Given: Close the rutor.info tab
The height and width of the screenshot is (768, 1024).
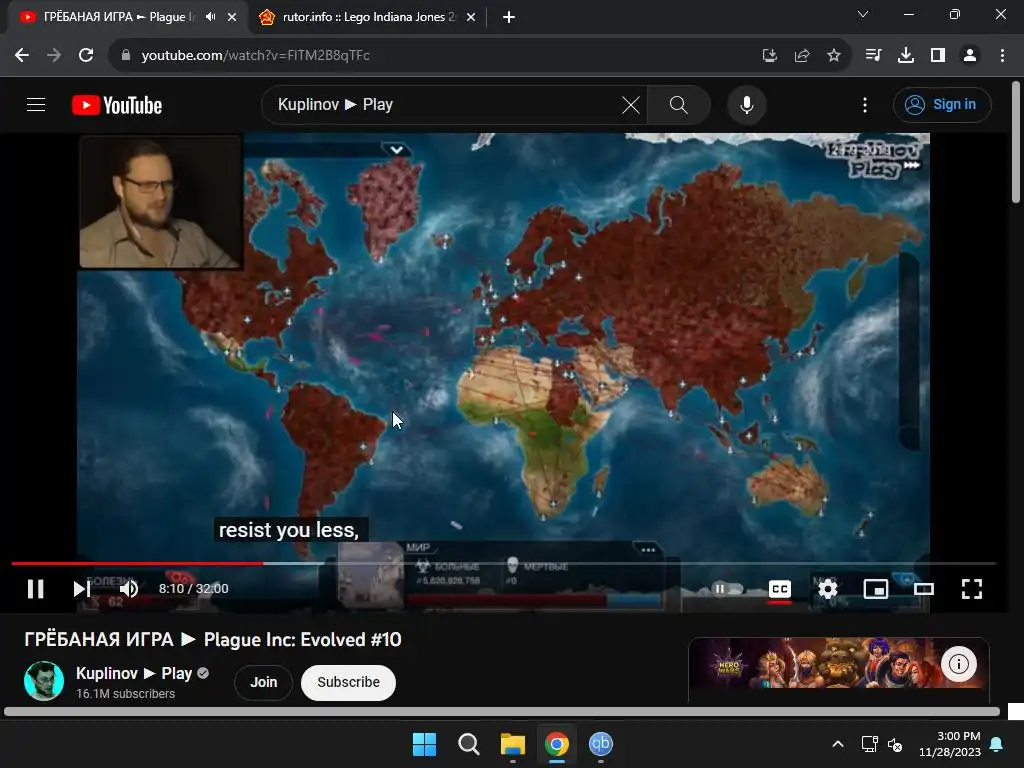Looking at the screenshot, I should 471,17.
